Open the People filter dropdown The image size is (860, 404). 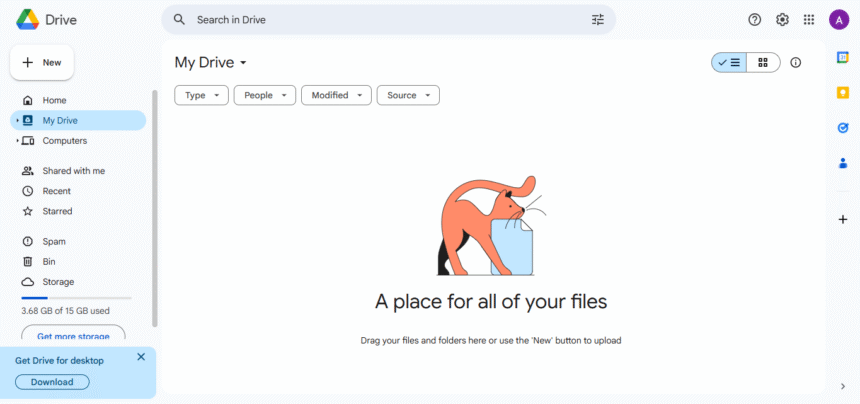click(x=265, y=95)
